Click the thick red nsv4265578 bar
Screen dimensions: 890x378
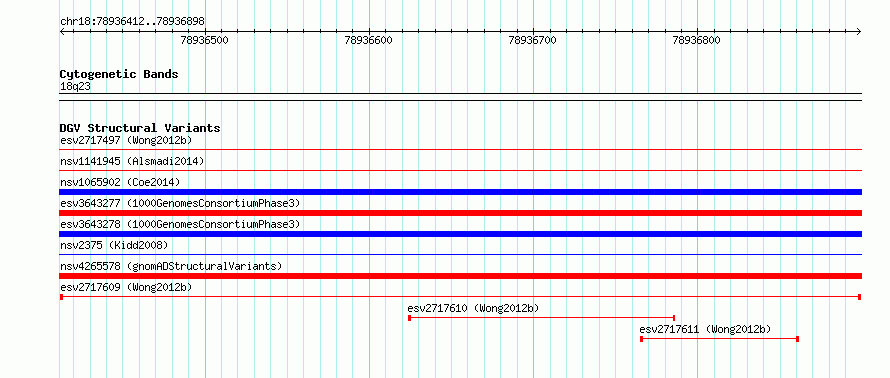pos(461,276)
